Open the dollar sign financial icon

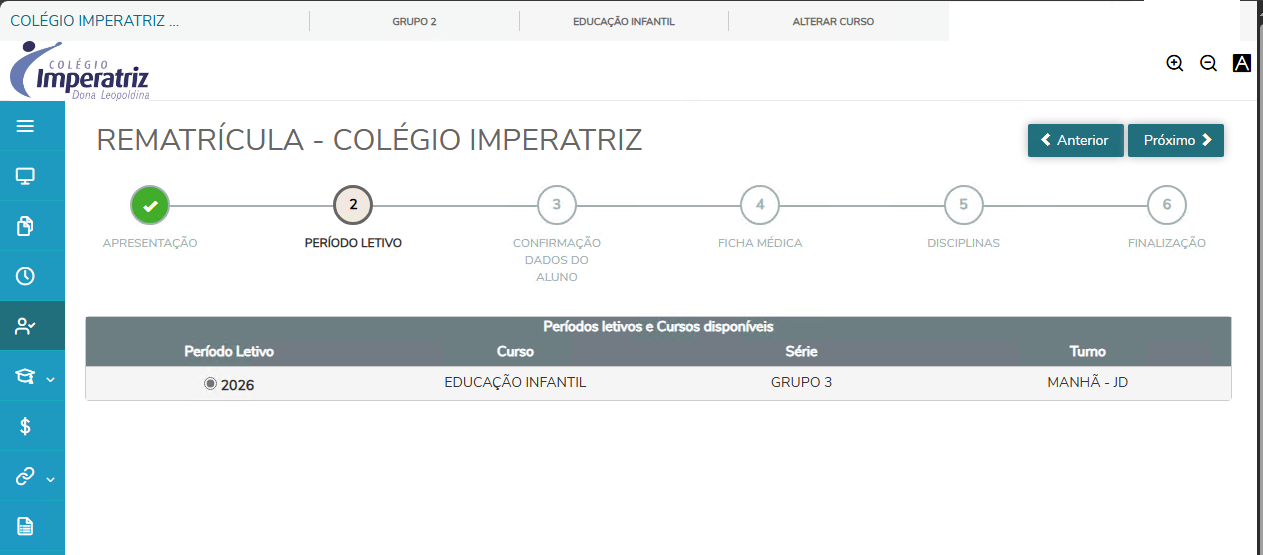click(25, 426)
